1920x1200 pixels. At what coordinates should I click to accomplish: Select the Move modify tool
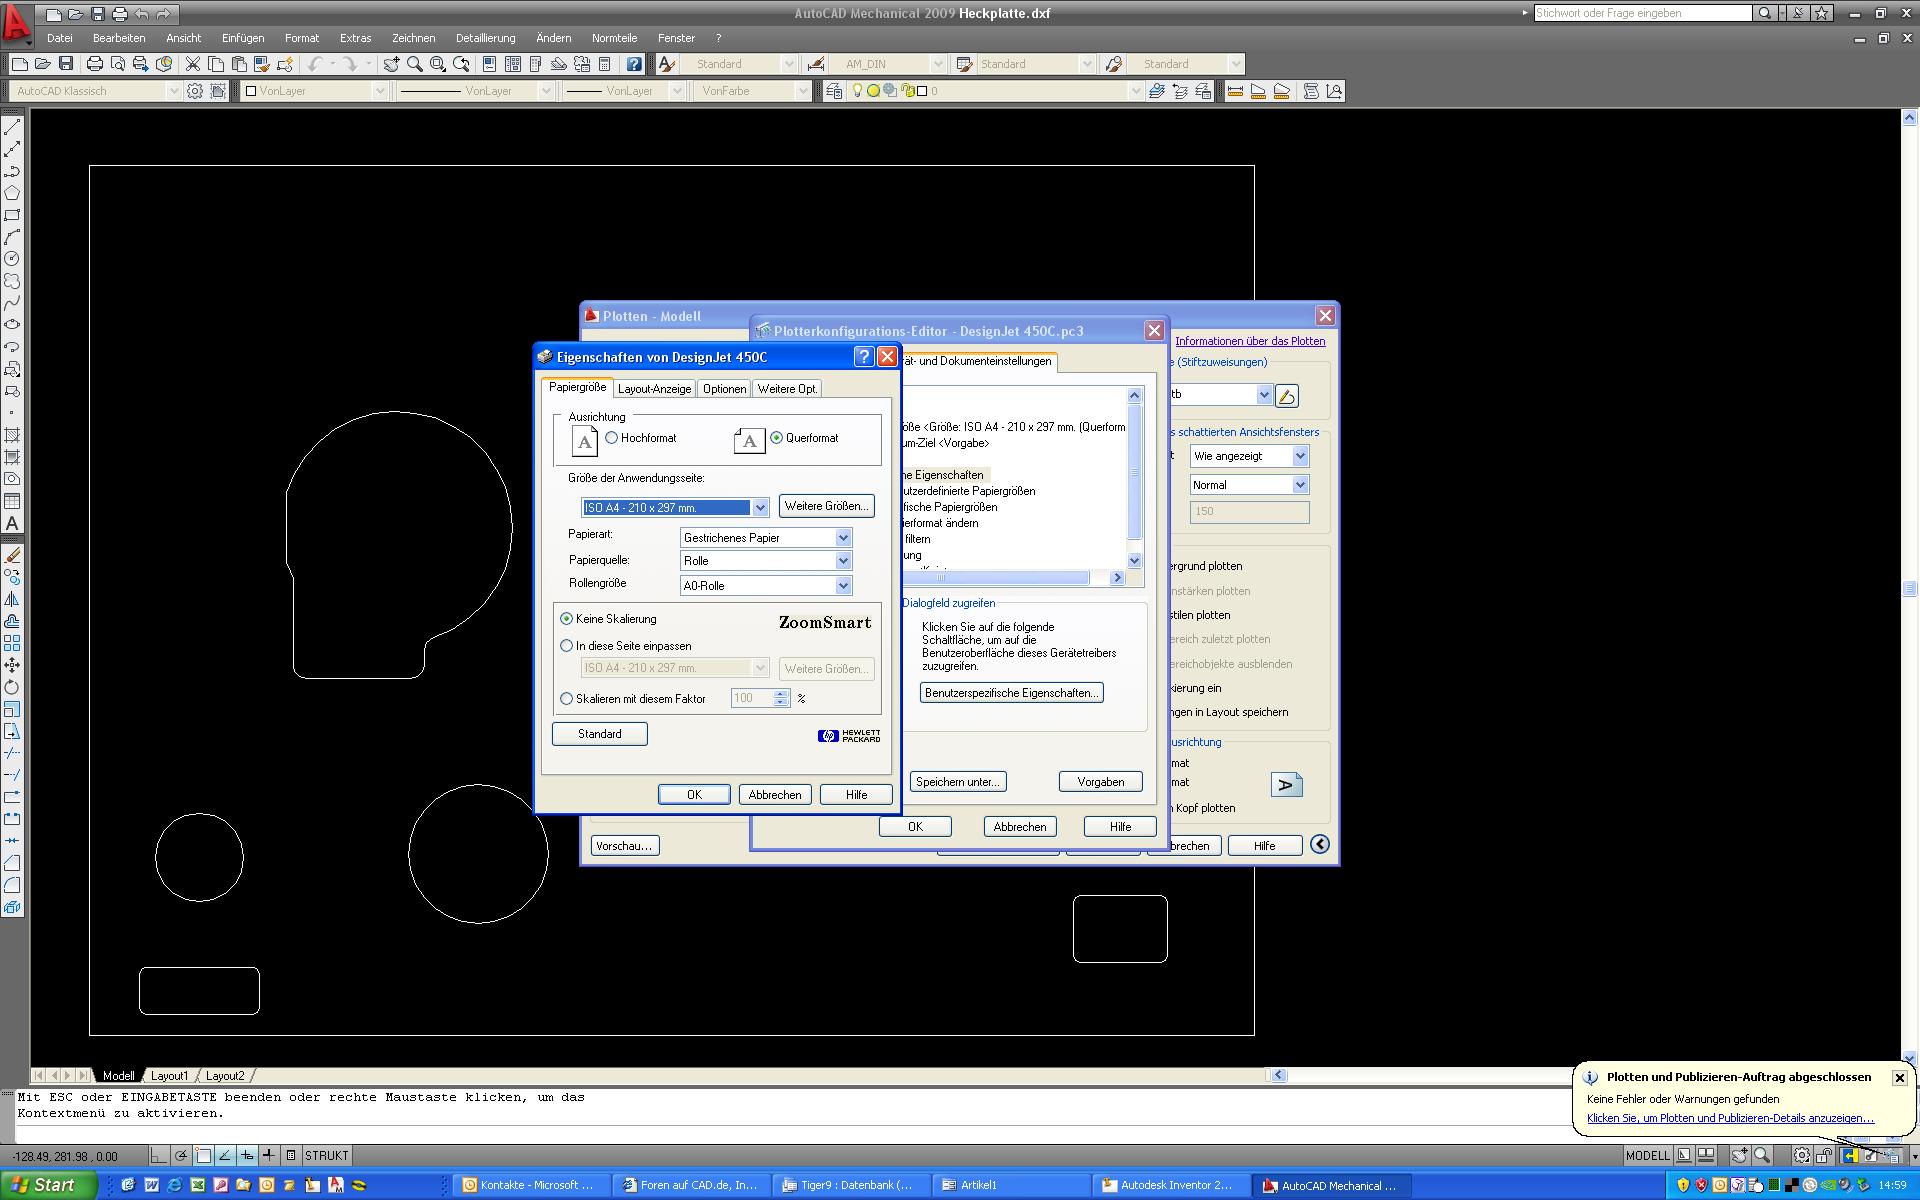(12, 665)
